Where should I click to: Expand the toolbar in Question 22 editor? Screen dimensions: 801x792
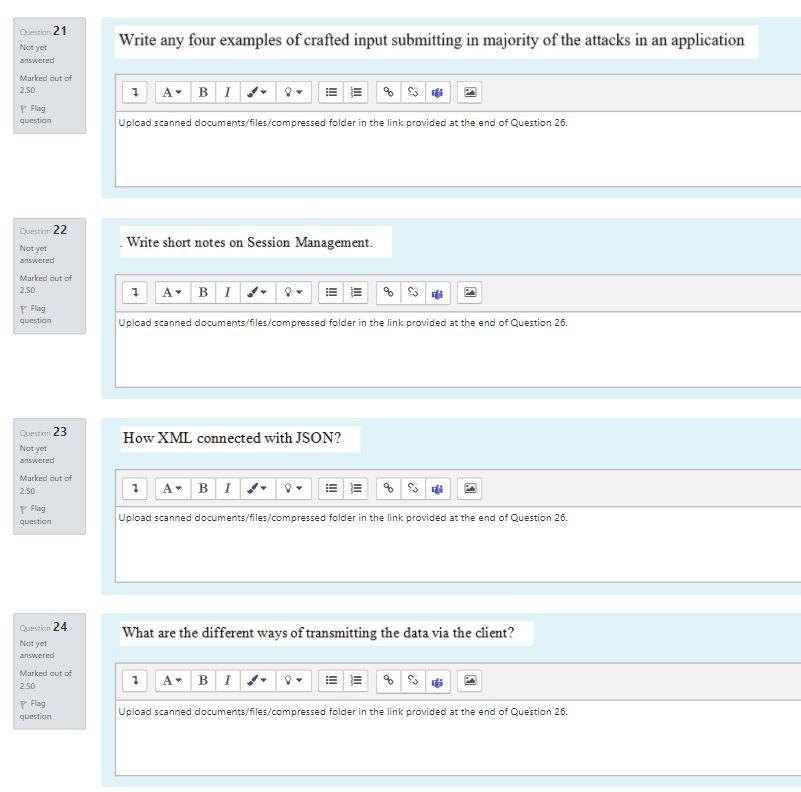[x=135, y=292]
